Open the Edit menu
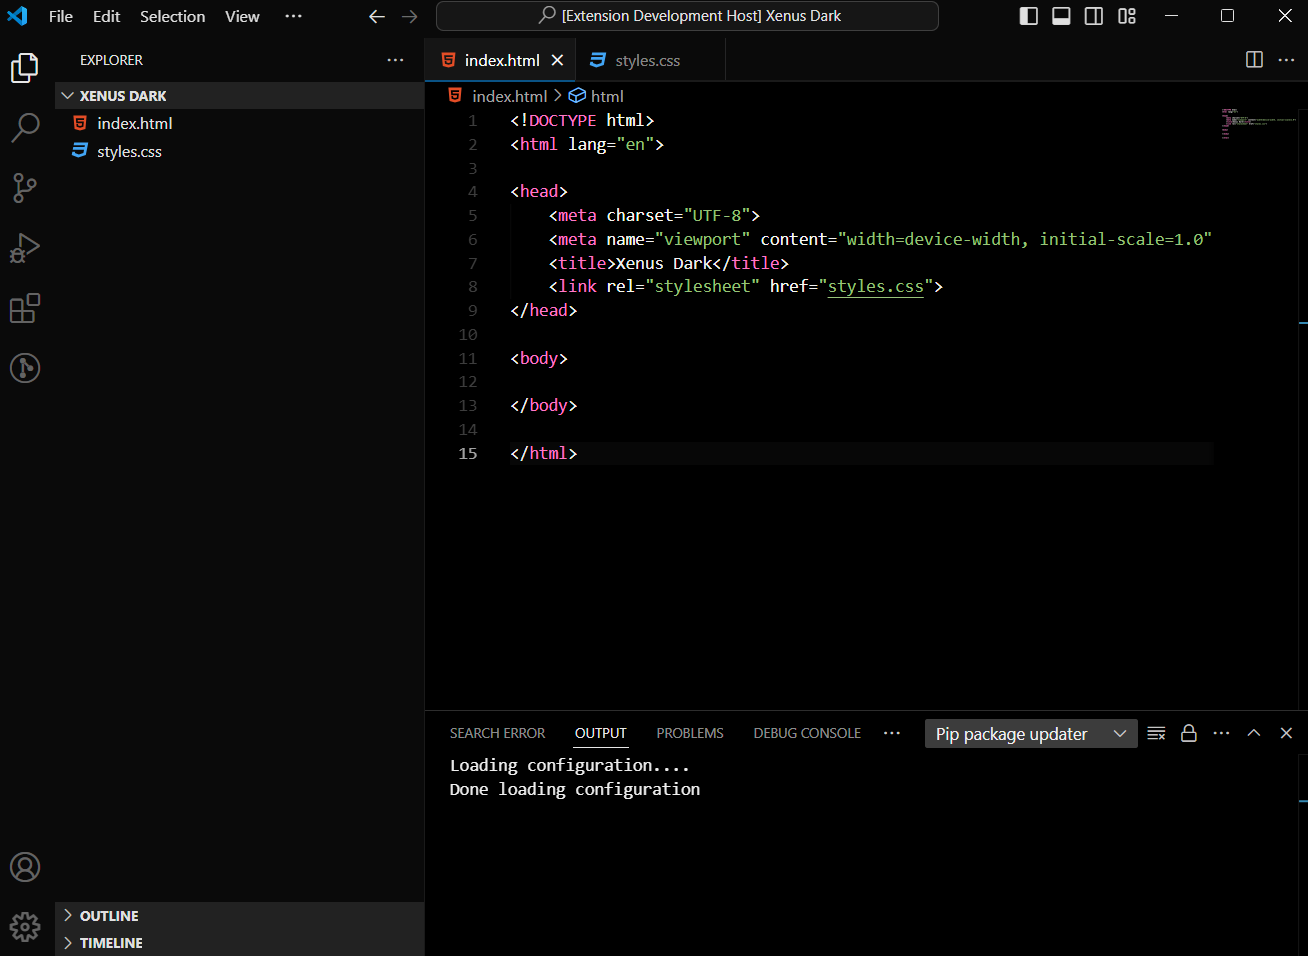Screen dimensions: 1308x956 coord(107,16)
